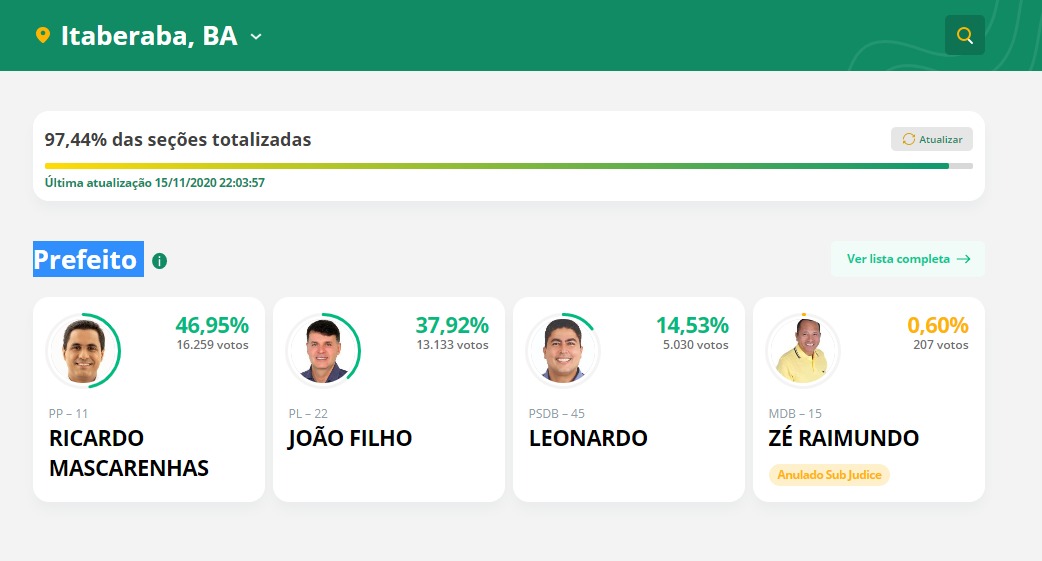Click the search magnifier icon

(x=964, y=35)
